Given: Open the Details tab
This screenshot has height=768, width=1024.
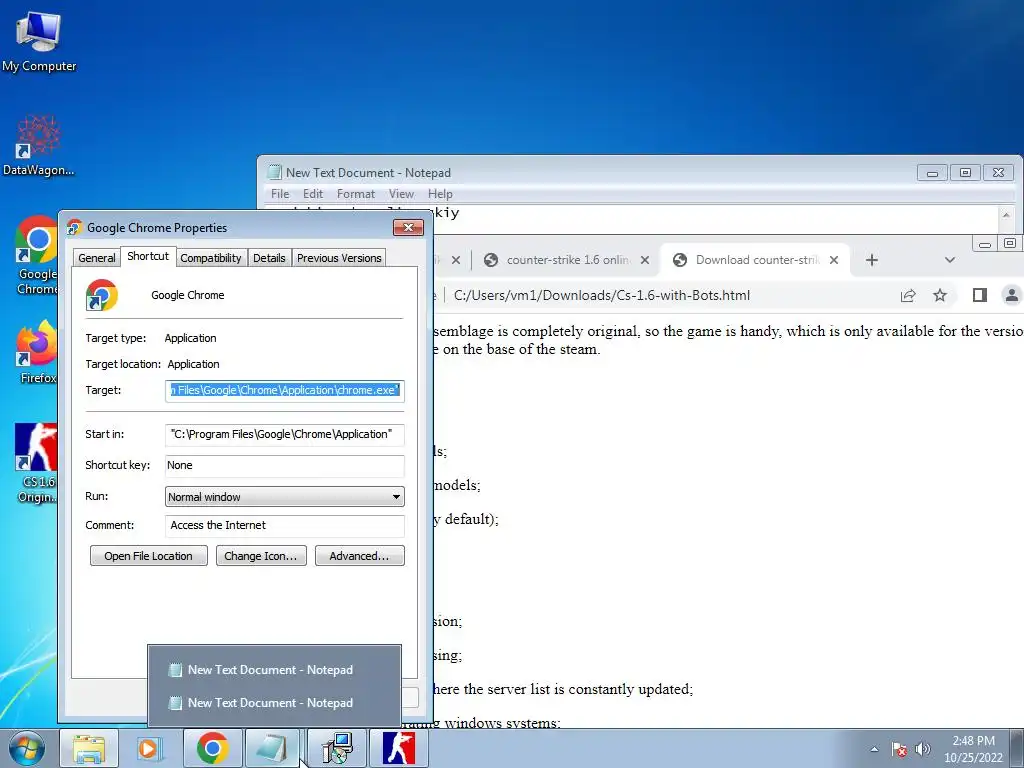Looking at the screenshot, I should (269, 258).
